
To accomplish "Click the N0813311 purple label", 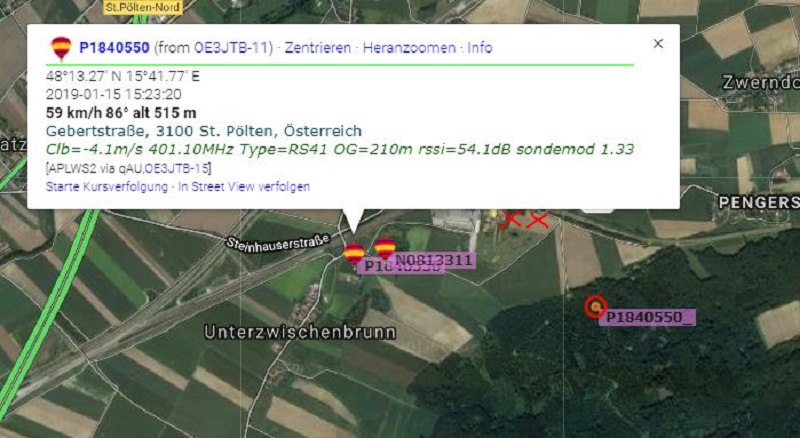I will 434,260.
